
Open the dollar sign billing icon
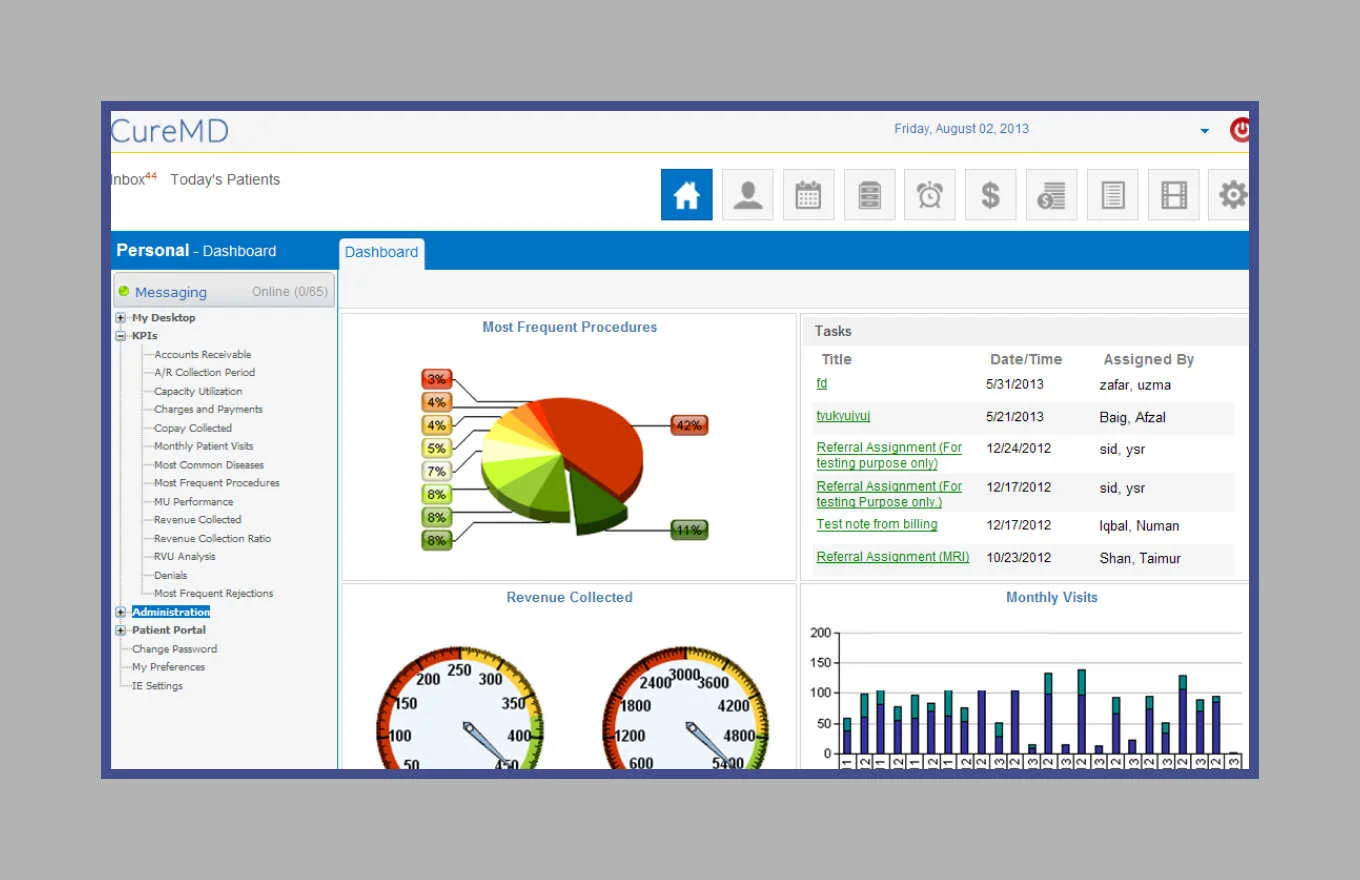pyautogui.click(x=990, y=195)
